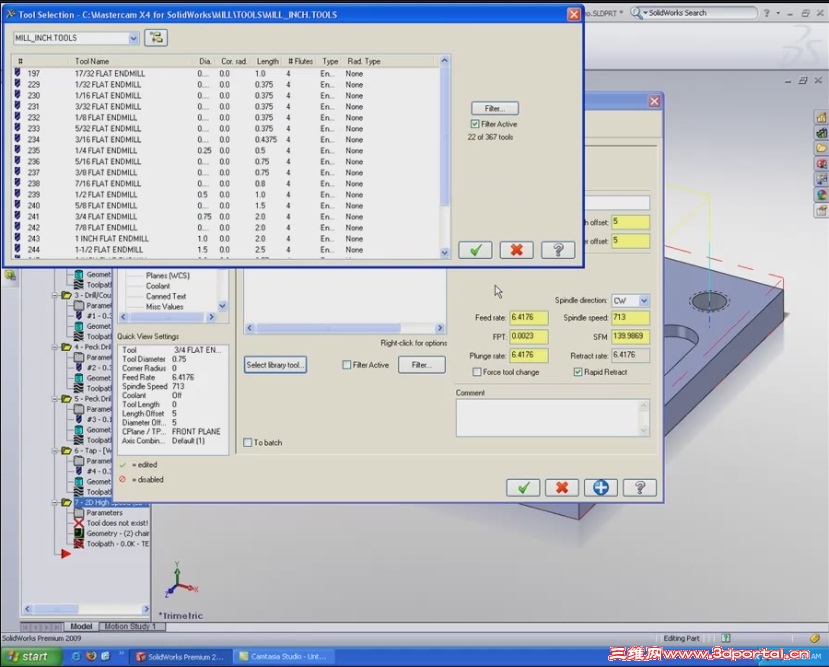Collapse operation 7 - 2D High Speed folder
The image size is (829, 667).
click(55, 503)
